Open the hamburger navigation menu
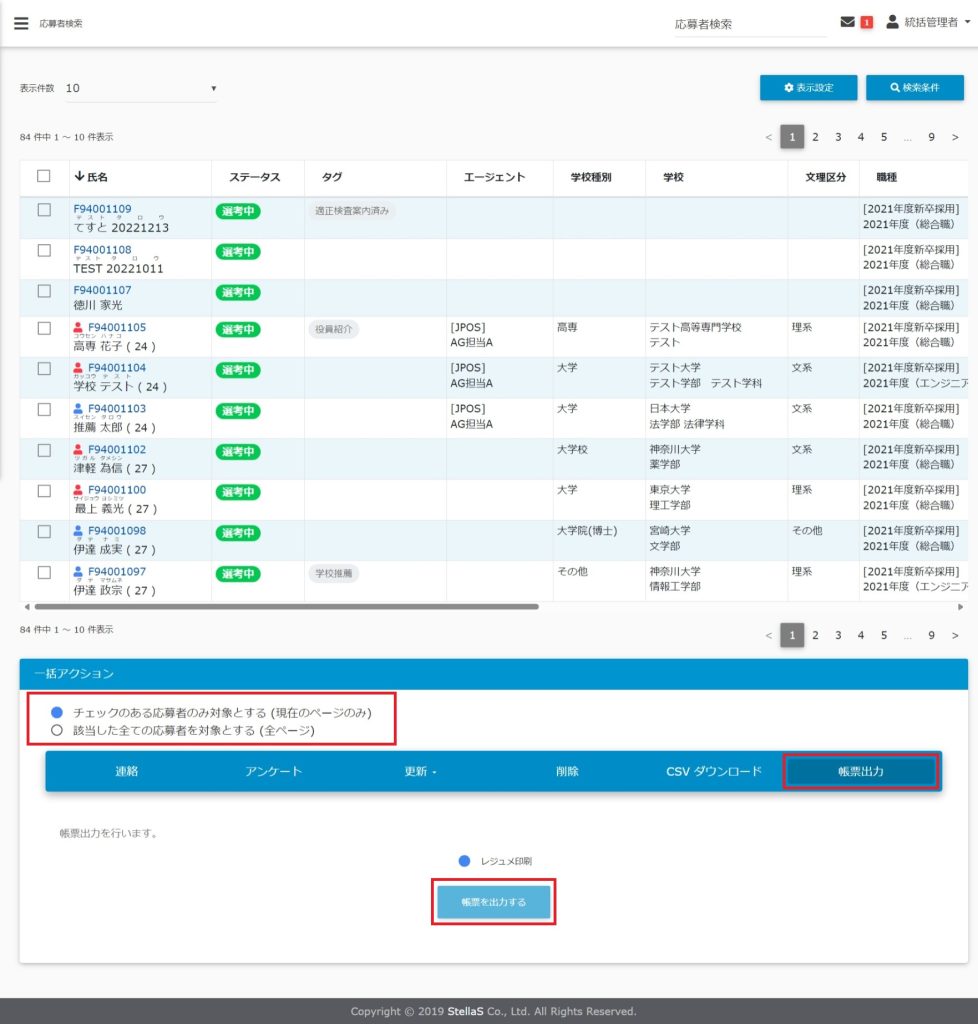Screen dimensions: 978x1024 coord(21,23)
